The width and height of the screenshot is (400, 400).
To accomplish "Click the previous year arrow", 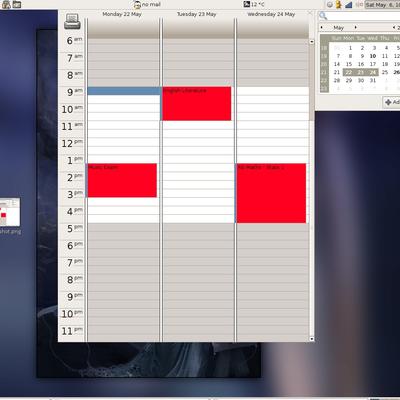I will click(394, 27).
